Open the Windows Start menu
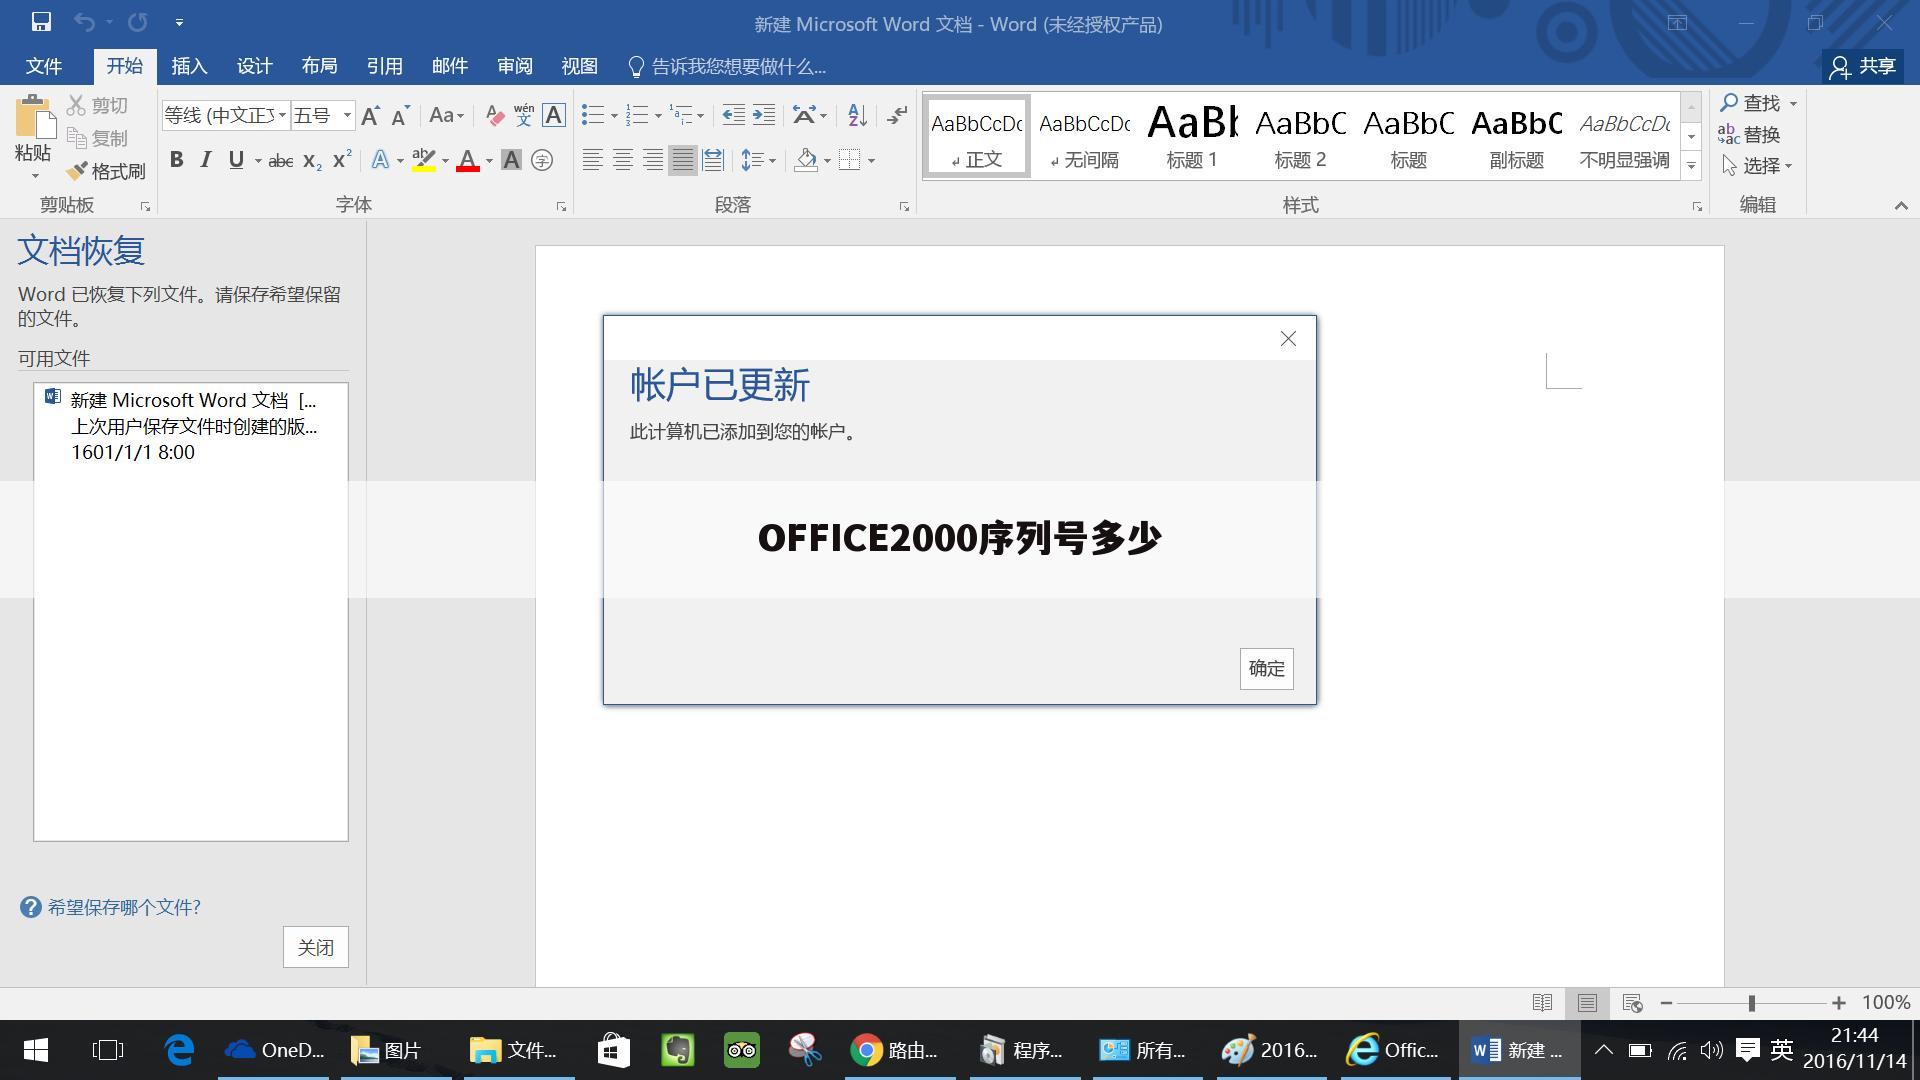 (36, 1050)
